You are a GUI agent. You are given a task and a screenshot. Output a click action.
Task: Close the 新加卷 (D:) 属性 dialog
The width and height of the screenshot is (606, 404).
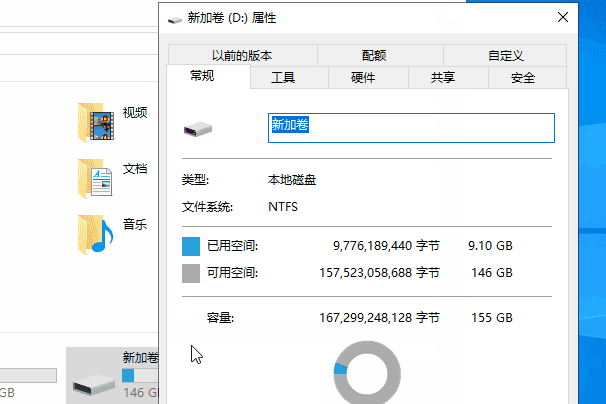(563, 17)
